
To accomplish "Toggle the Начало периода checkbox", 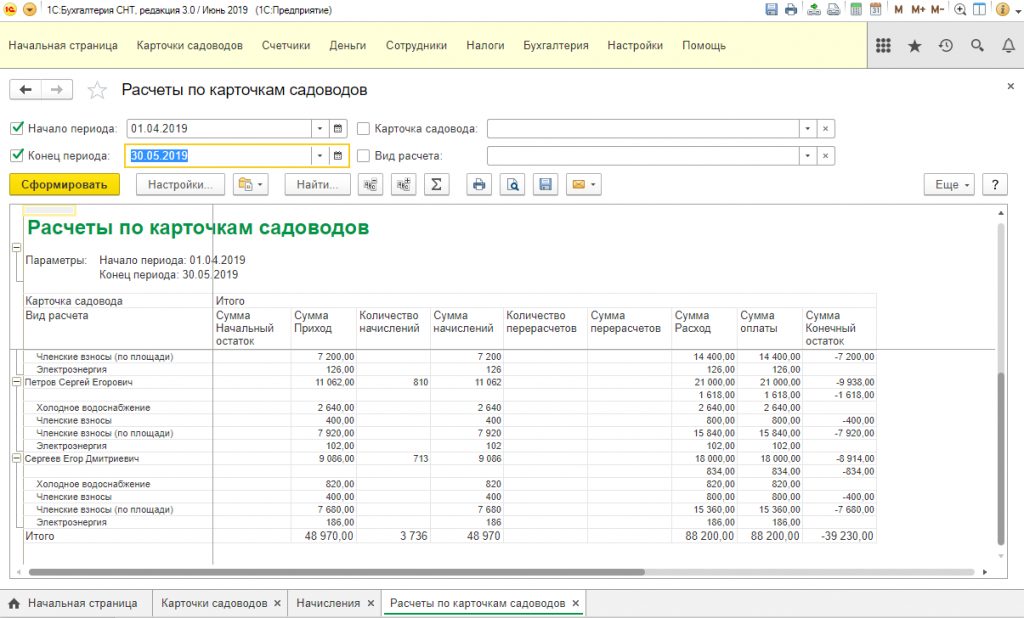I will click(x=17, y=128).
